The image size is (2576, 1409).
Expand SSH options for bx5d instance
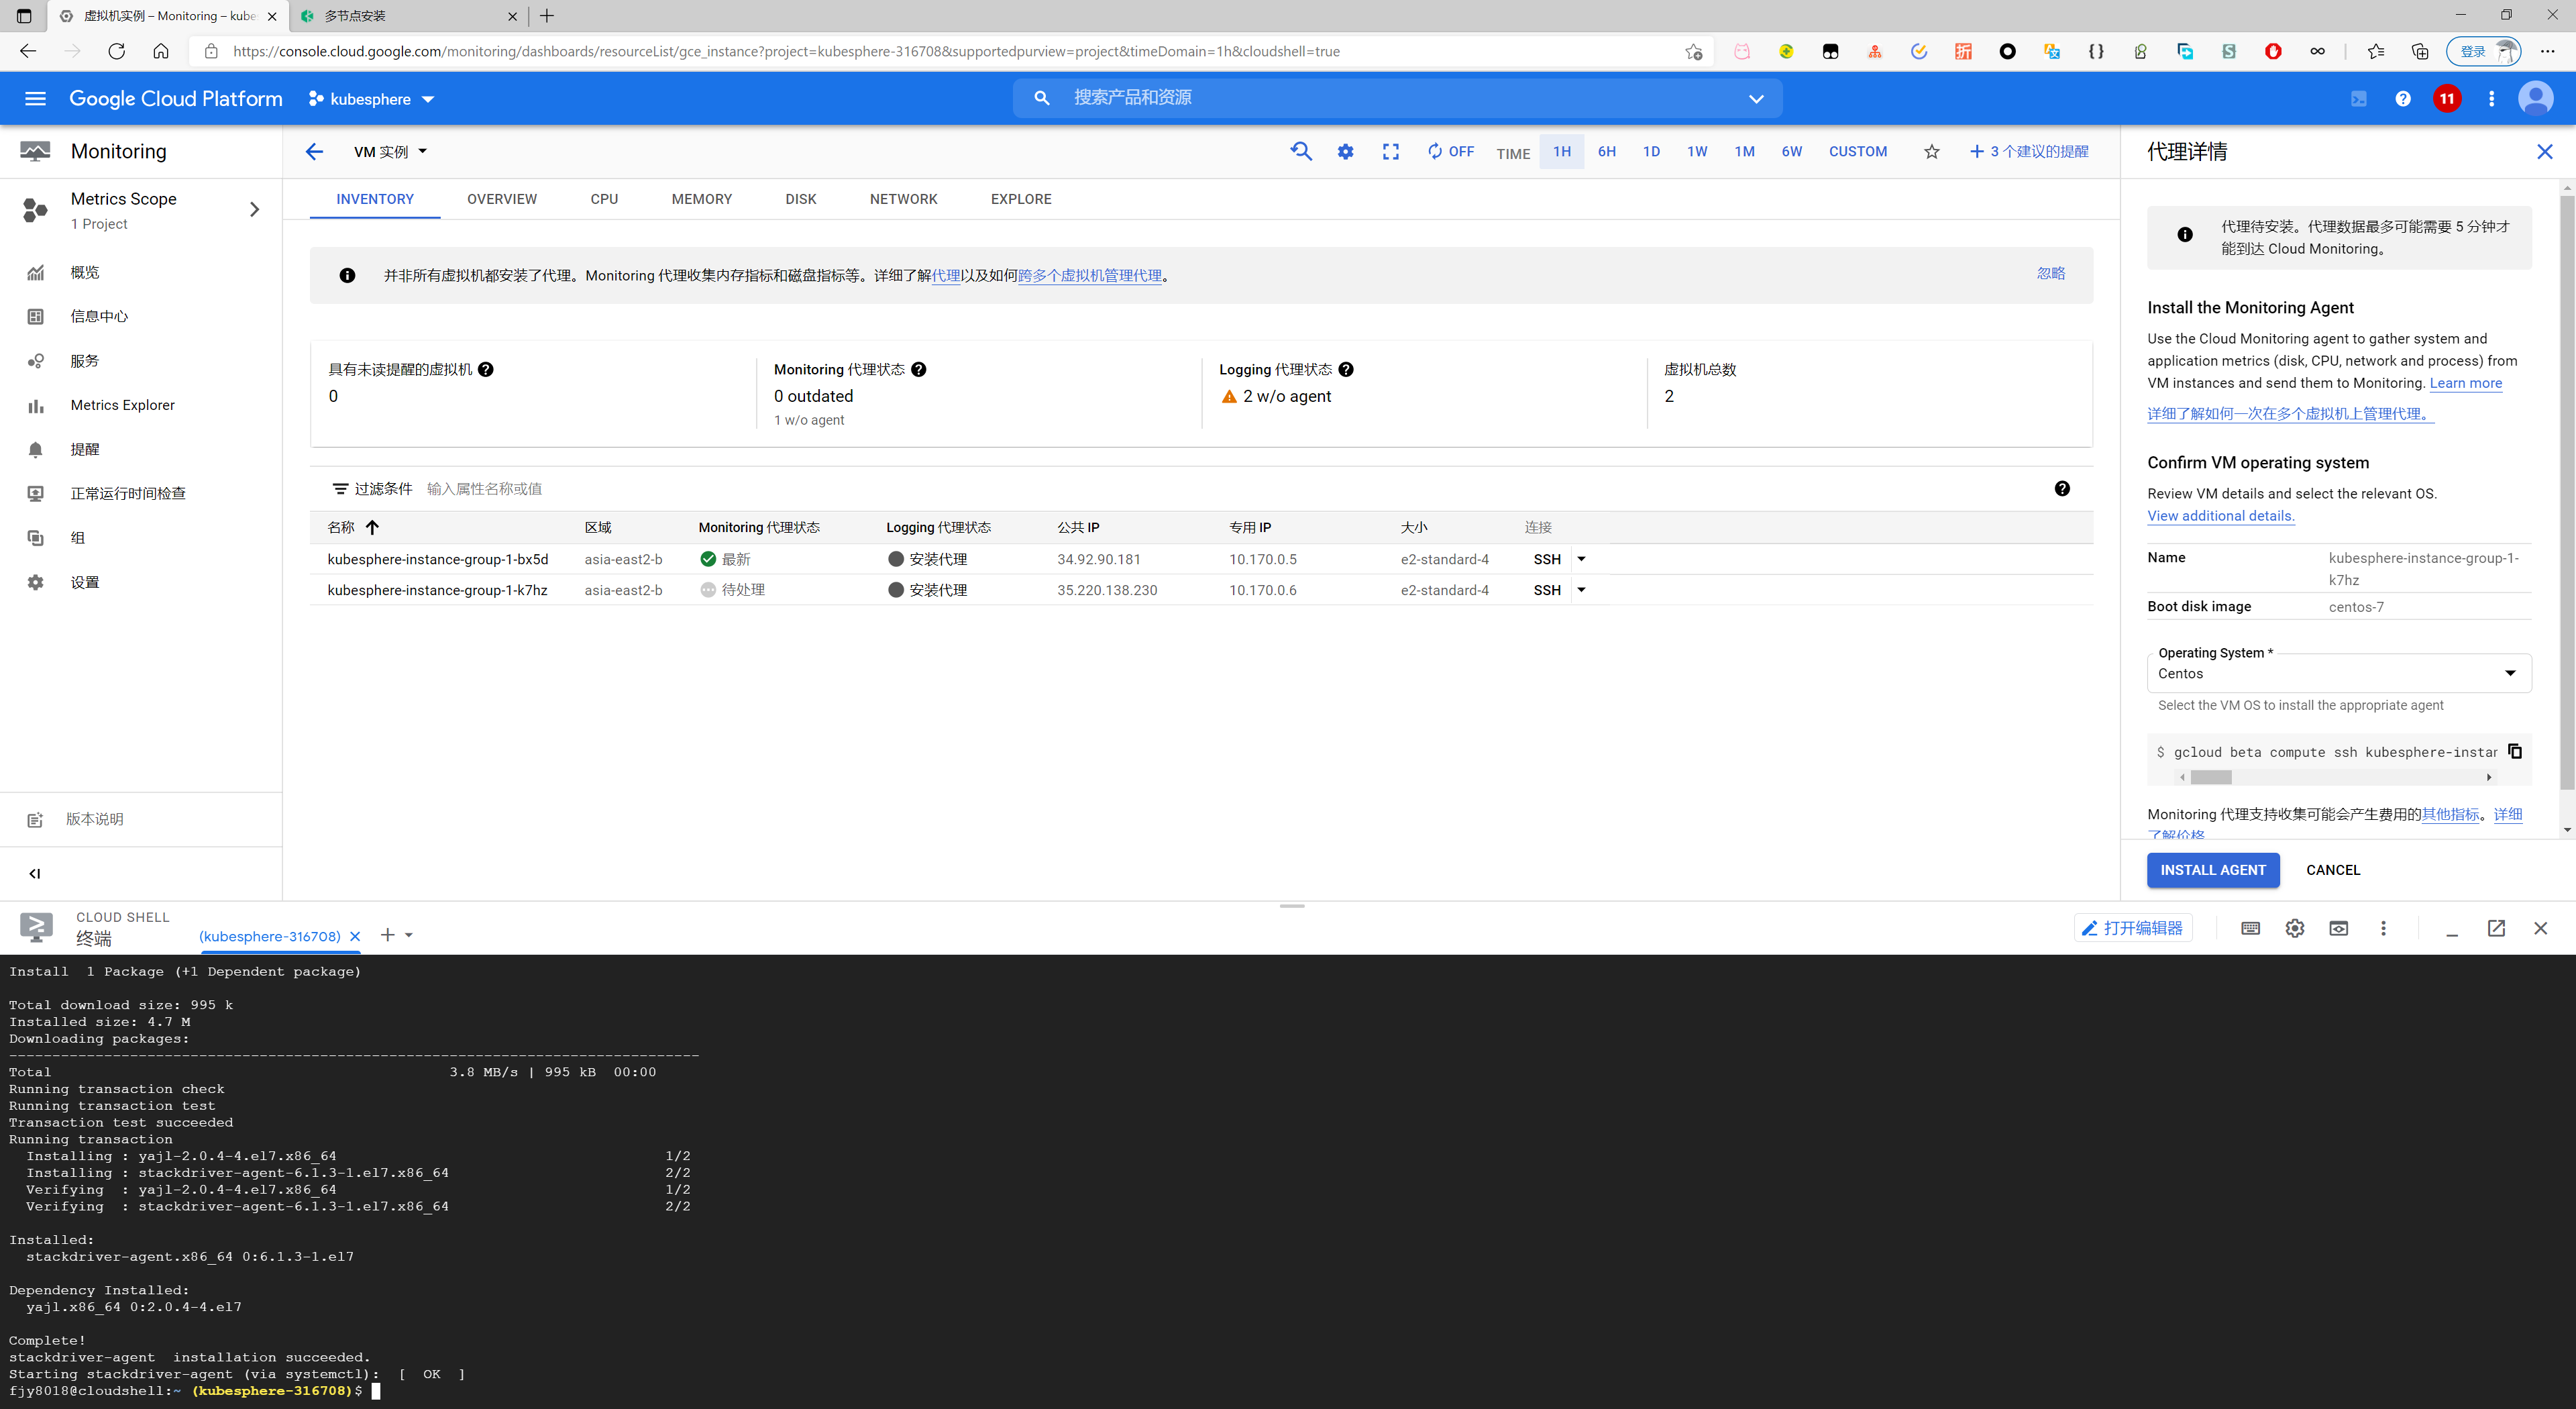point(1581,559)
